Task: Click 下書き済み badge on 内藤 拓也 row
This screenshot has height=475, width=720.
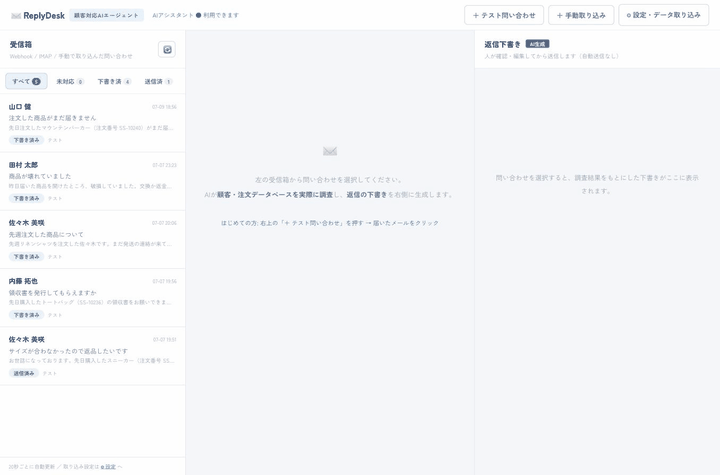Action: [x=26, y=315]
